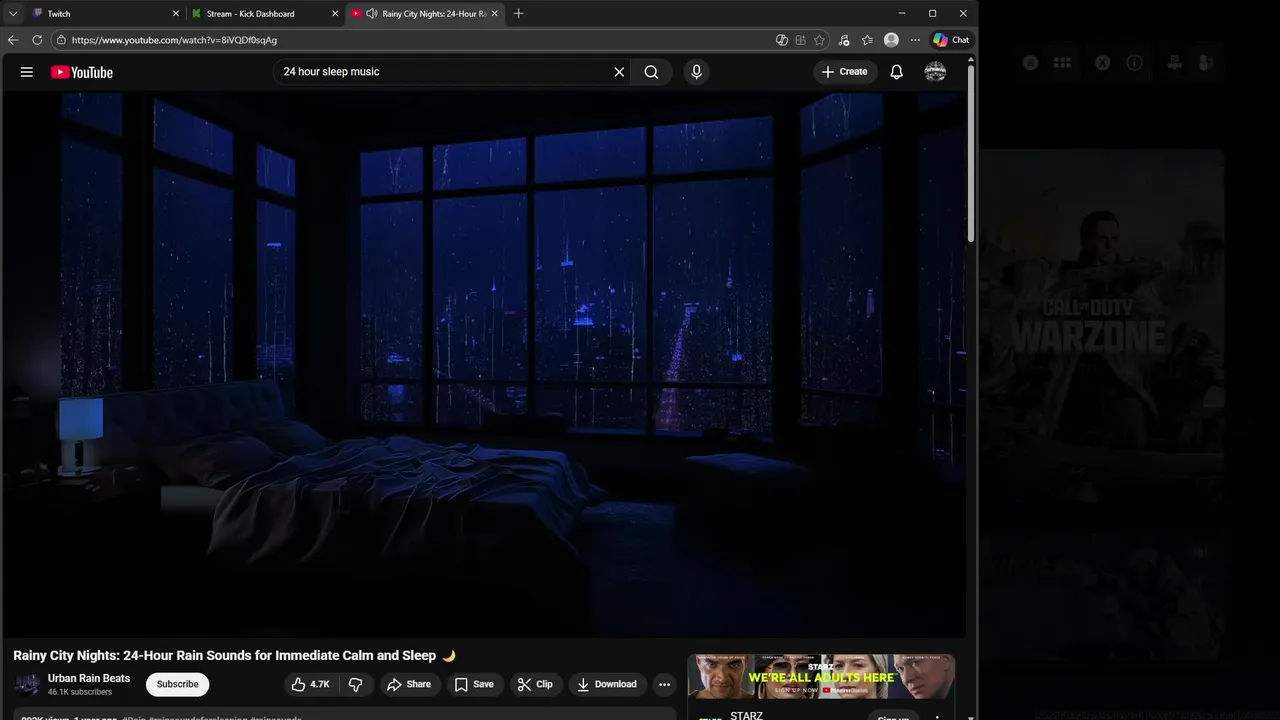Image resolution: width=1280 pixels, height=720 pixels.
Task: Click grid icon in background window
Action: [1062, 62]
